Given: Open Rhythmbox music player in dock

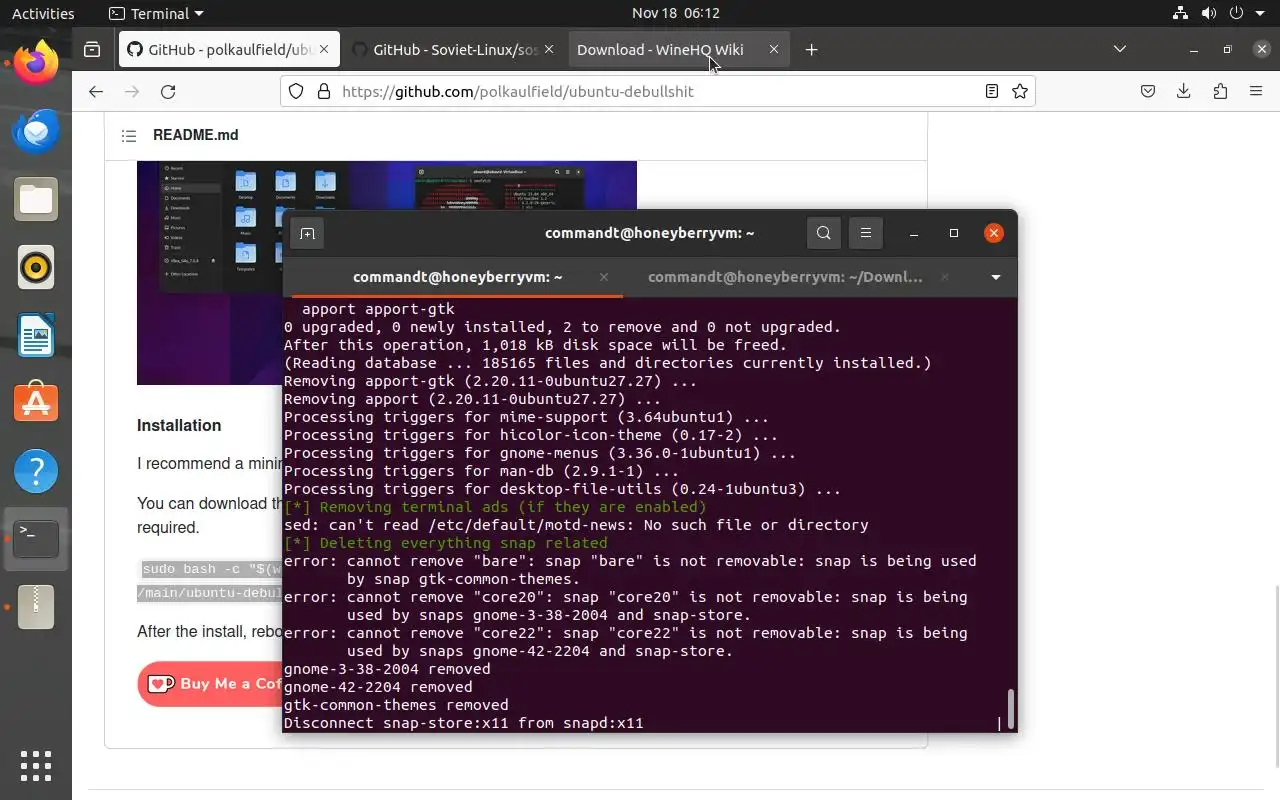Looking at the screenshot, I should pos(36,268).
